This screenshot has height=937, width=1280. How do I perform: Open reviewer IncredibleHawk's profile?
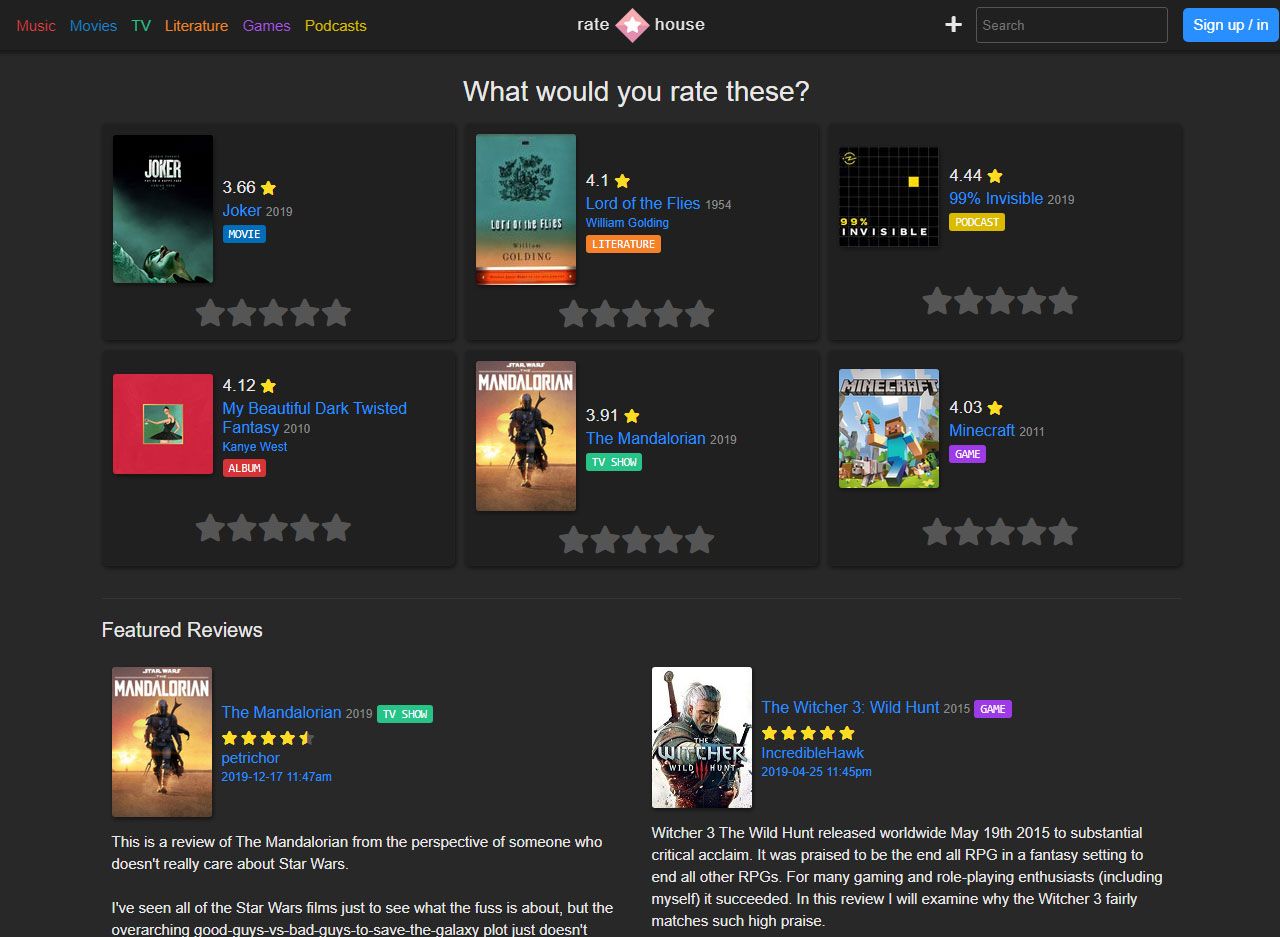click(x=812, y=753)
